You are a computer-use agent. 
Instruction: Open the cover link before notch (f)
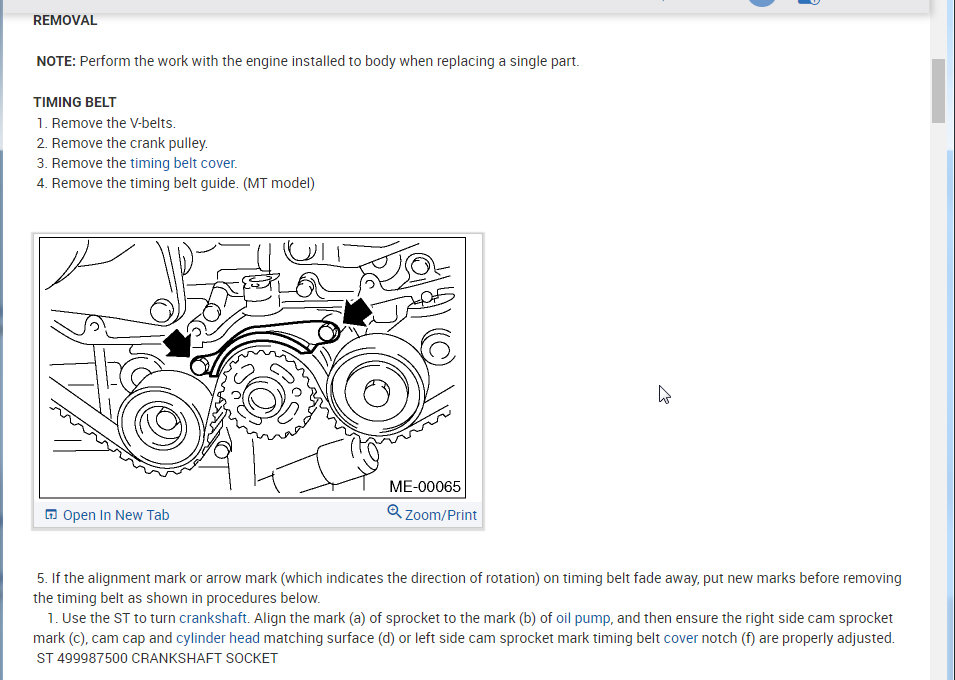tap(680, 638)
